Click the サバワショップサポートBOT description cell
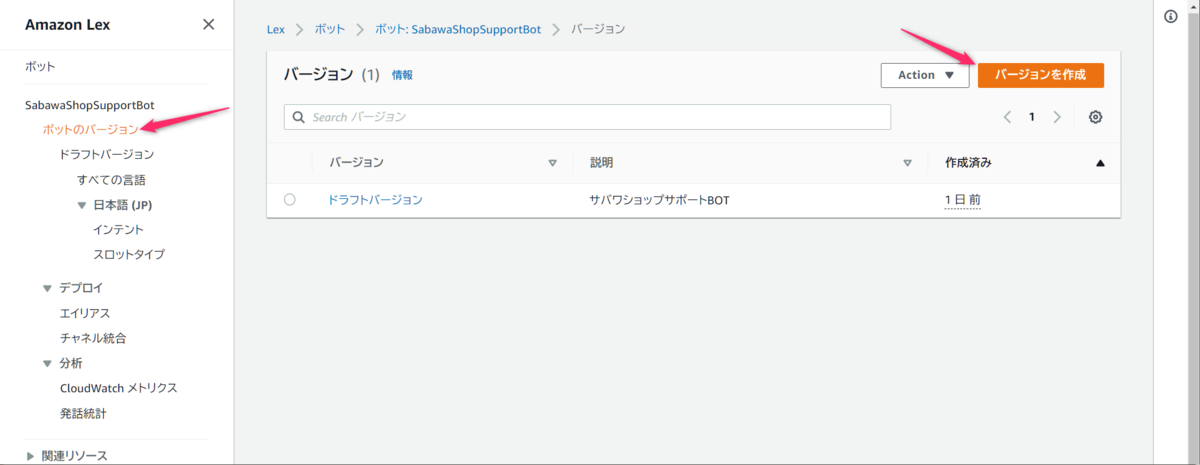The width and height of the screenshot is (1200, 465). pyautogui.click(x=660, y=200)
